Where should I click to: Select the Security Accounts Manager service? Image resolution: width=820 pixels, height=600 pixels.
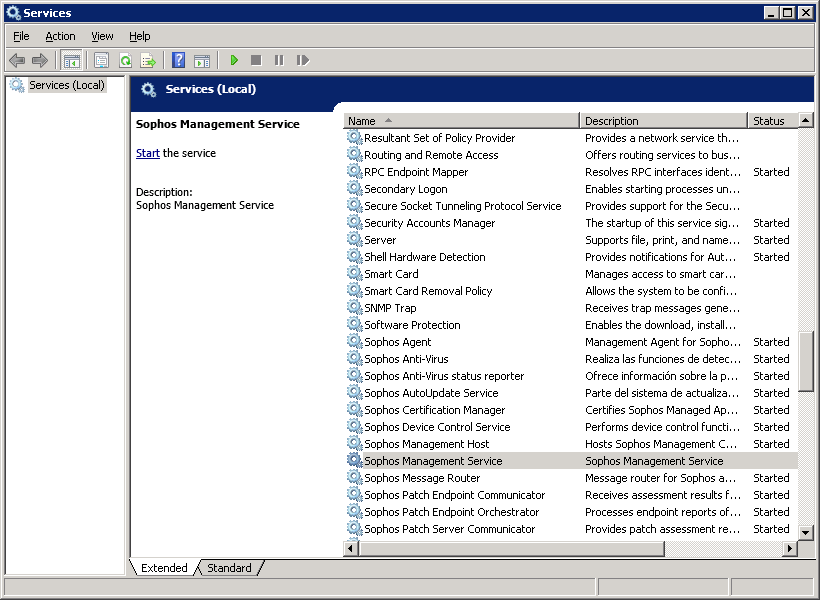(x=429, y=223)
